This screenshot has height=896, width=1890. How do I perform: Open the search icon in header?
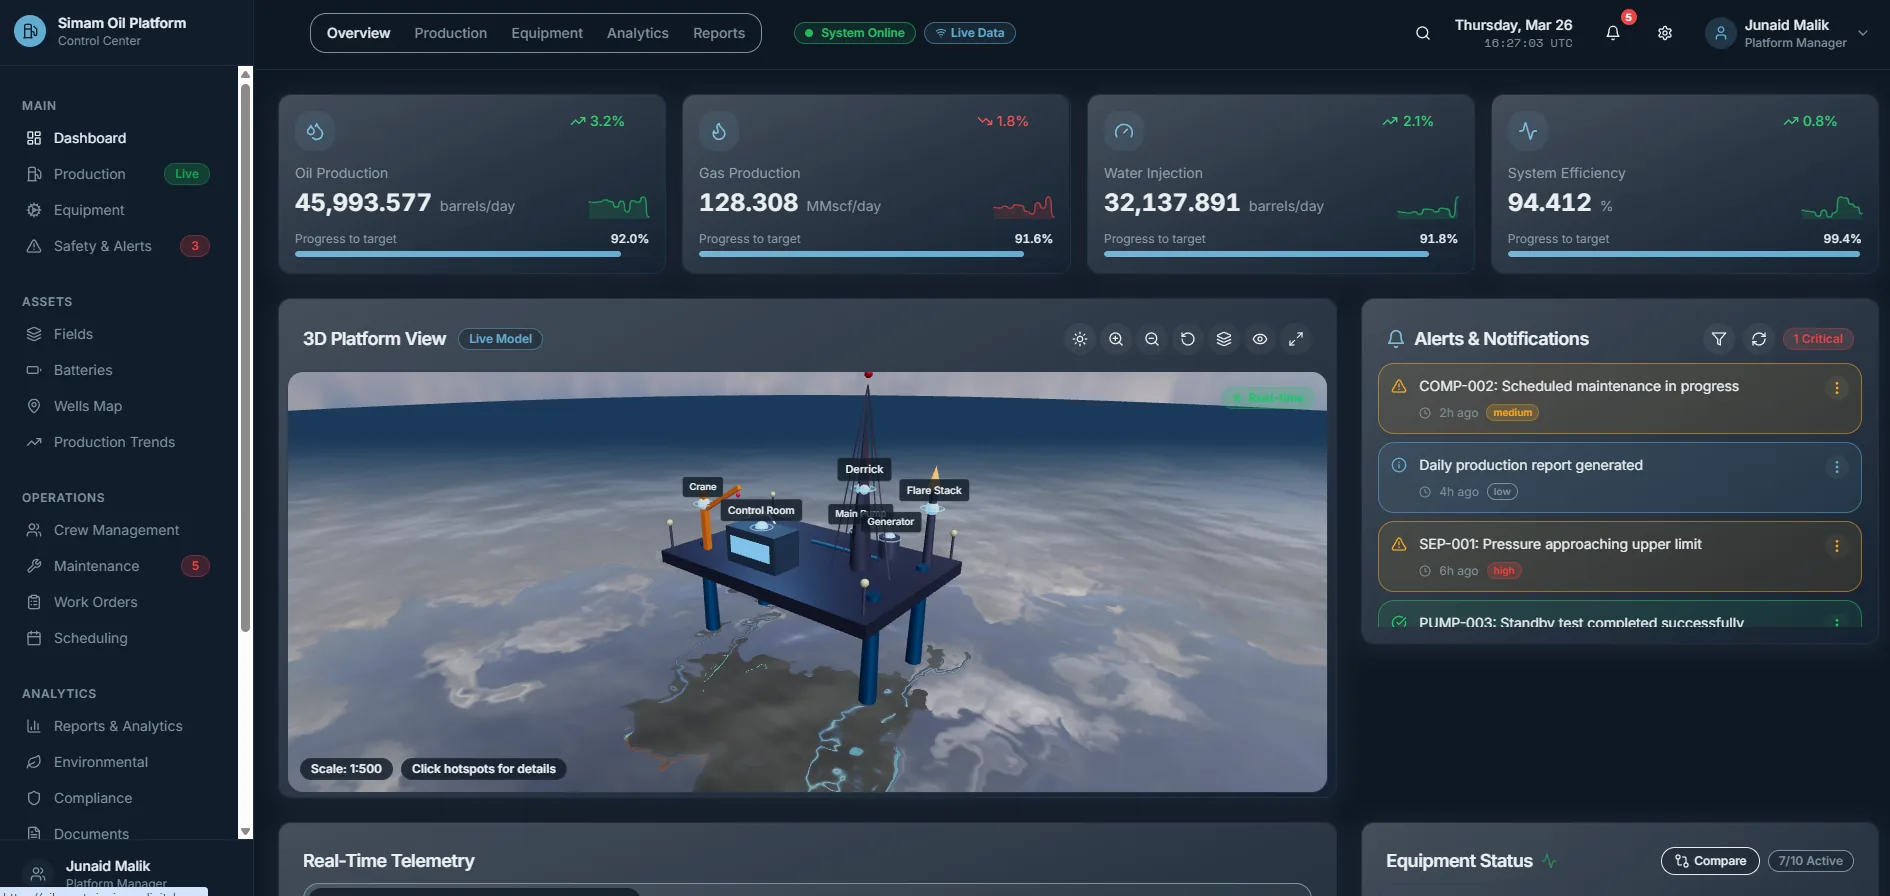click(x=1422, y=33)
